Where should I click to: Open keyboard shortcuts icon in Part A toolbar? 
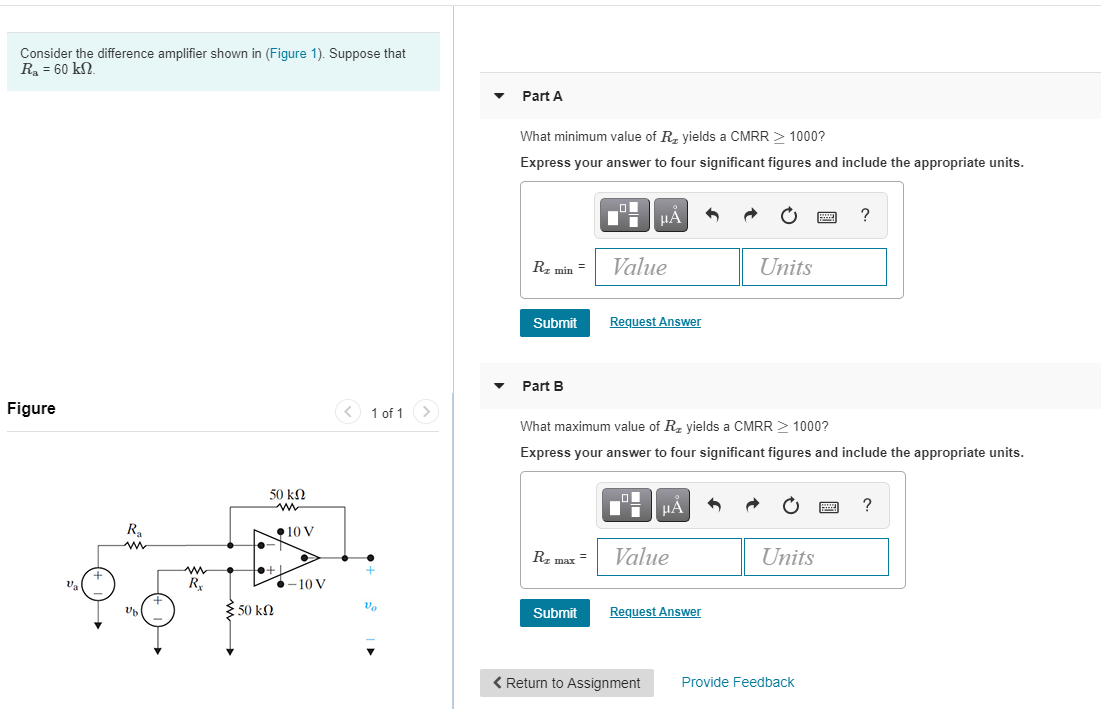point(828,214)
